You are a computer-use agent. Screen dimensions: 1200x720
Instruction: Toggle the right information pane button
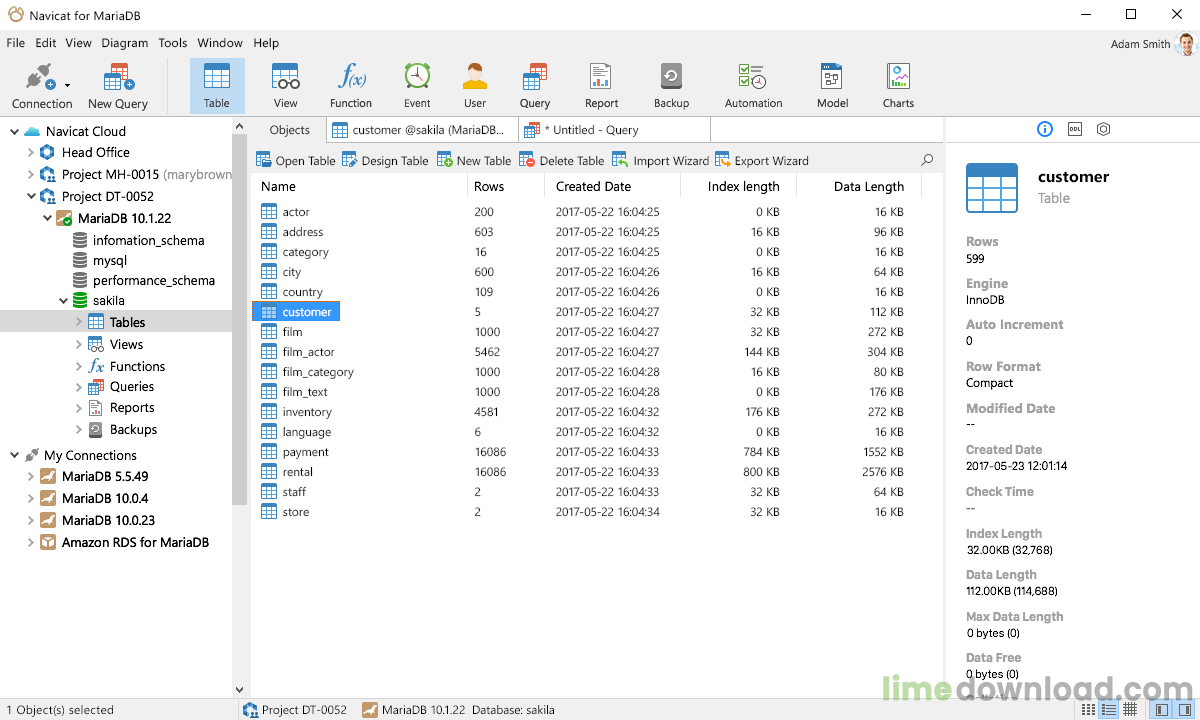pyautogui.click(x=1183, y=710)
